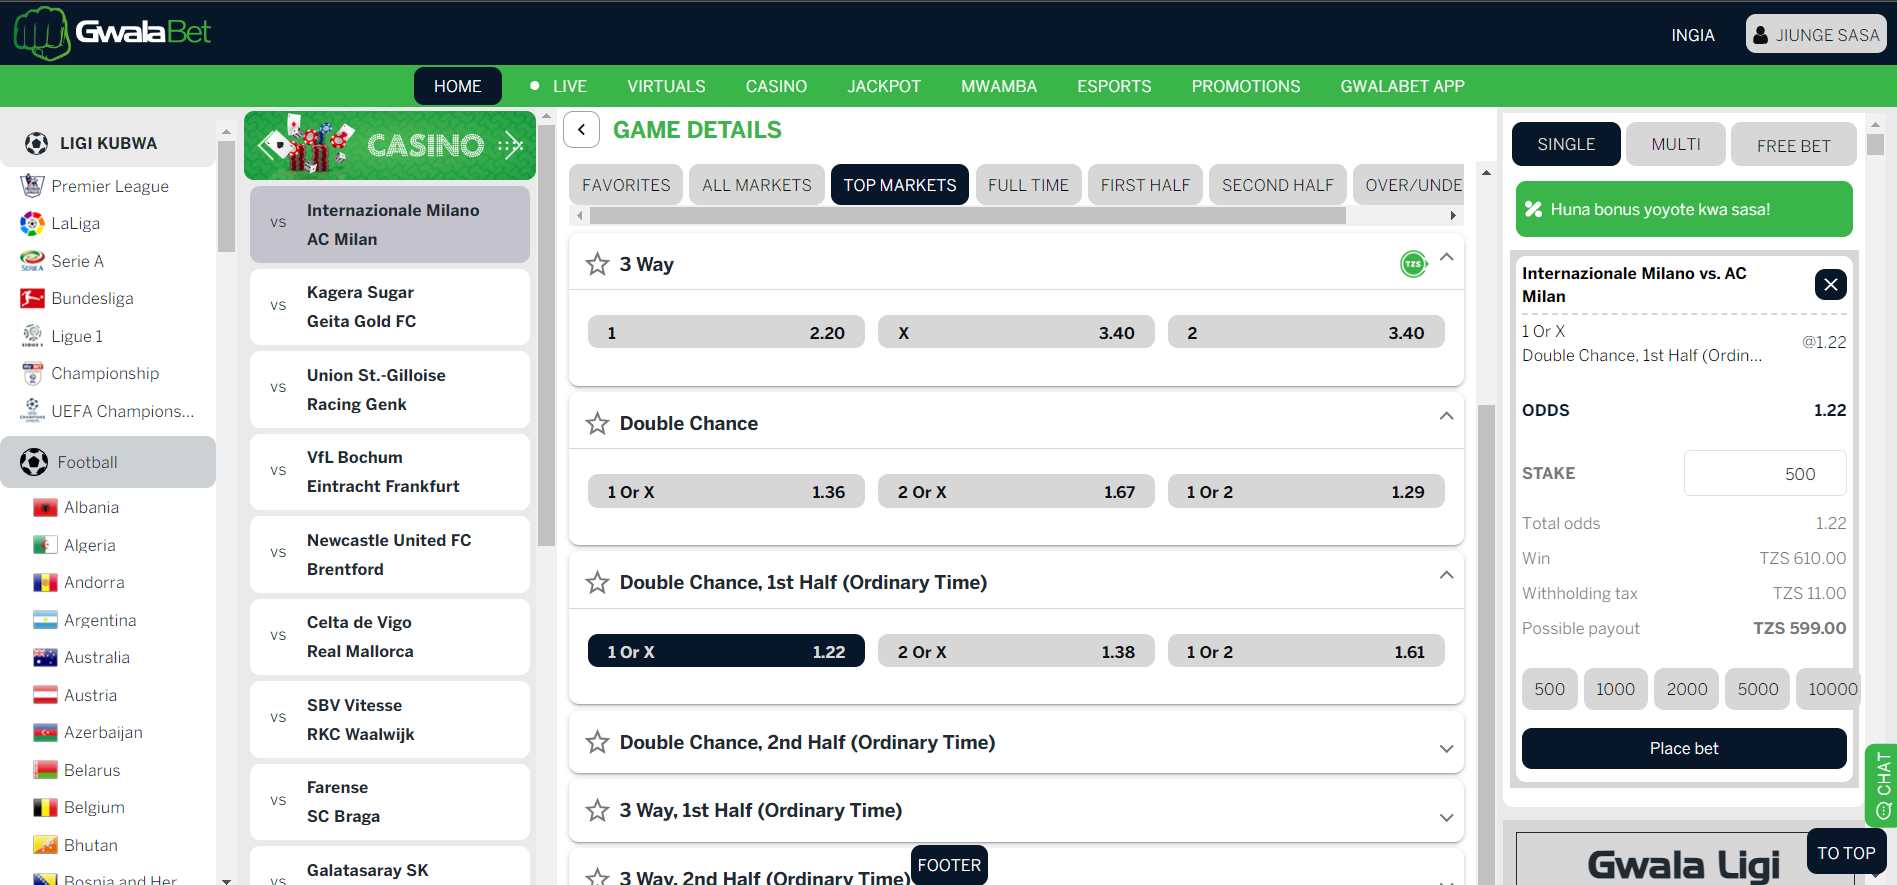The height and width of the screenshot is (885, 1897).
Task: Click the Argentina flag icon
Action: (45, 620)
